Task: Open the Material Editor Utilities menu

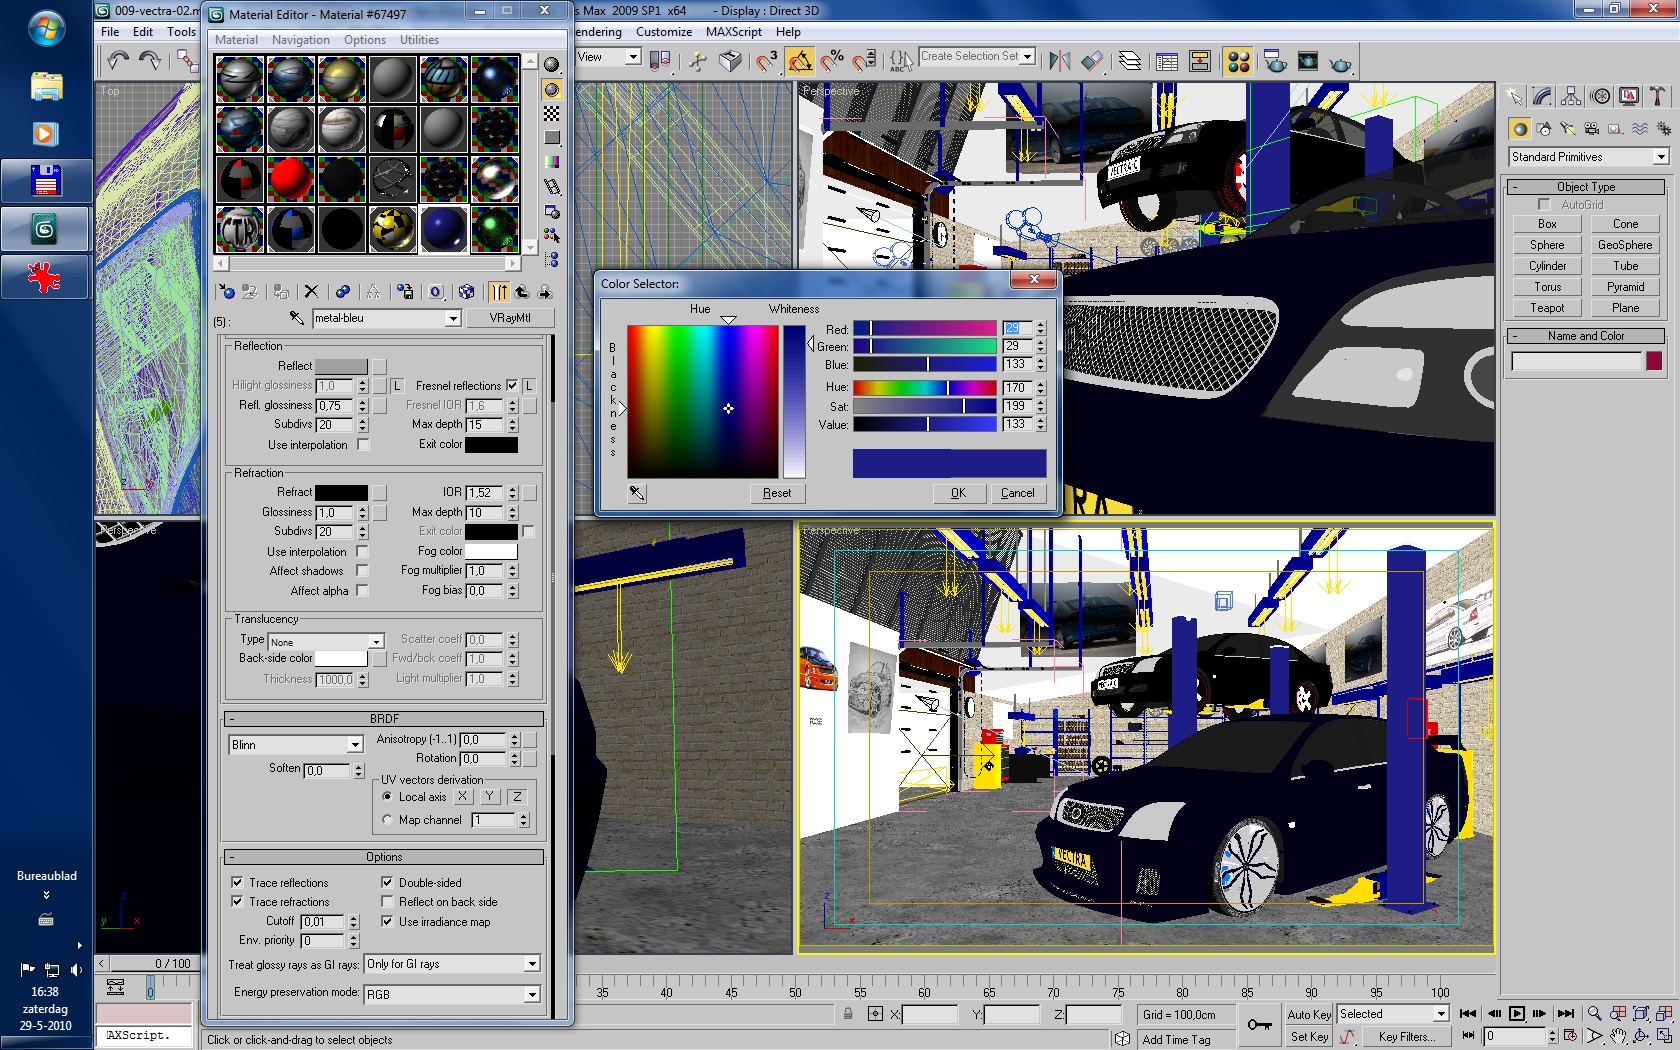Action: tap(419, 40)
